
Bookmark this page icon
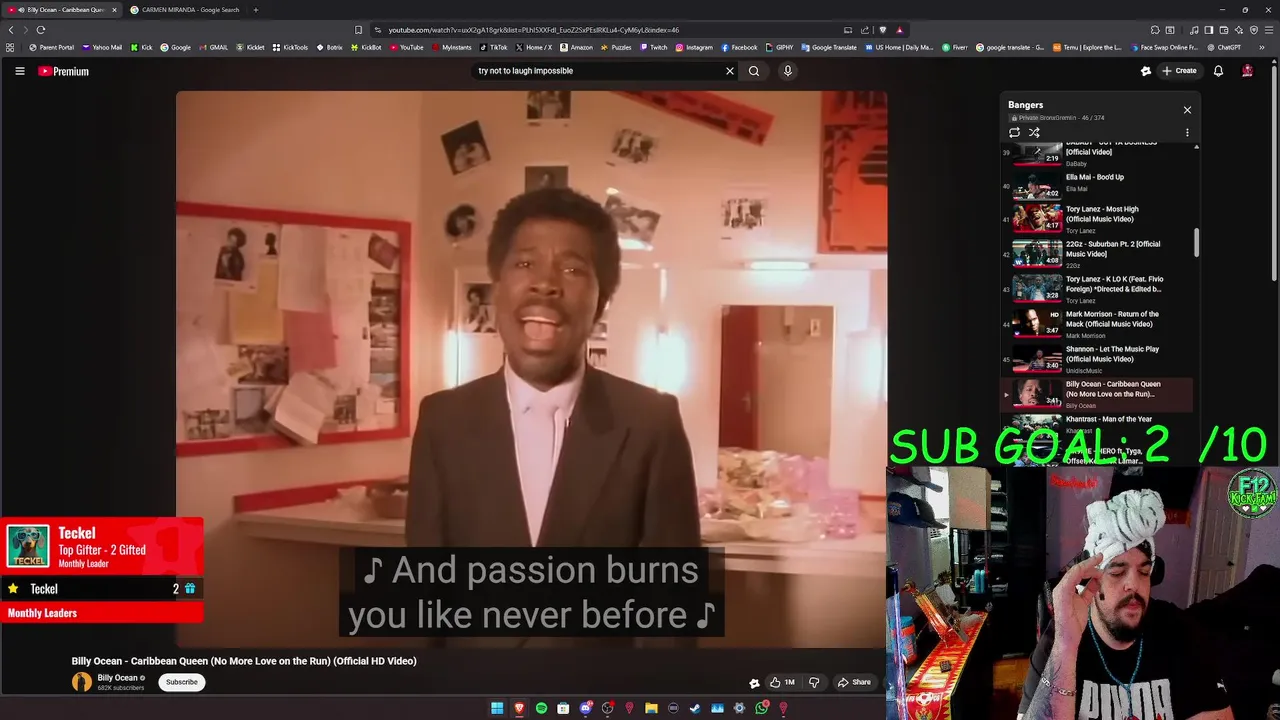[358, 30]
